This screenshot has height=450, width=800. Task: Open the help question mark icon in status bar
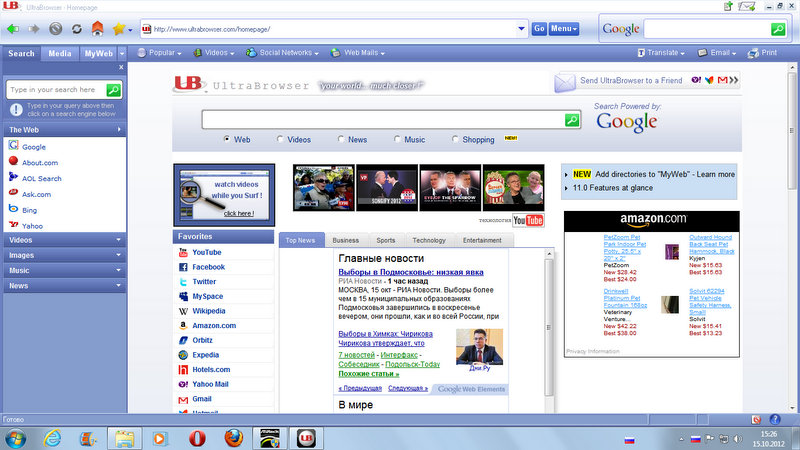(x=775, y=419)
